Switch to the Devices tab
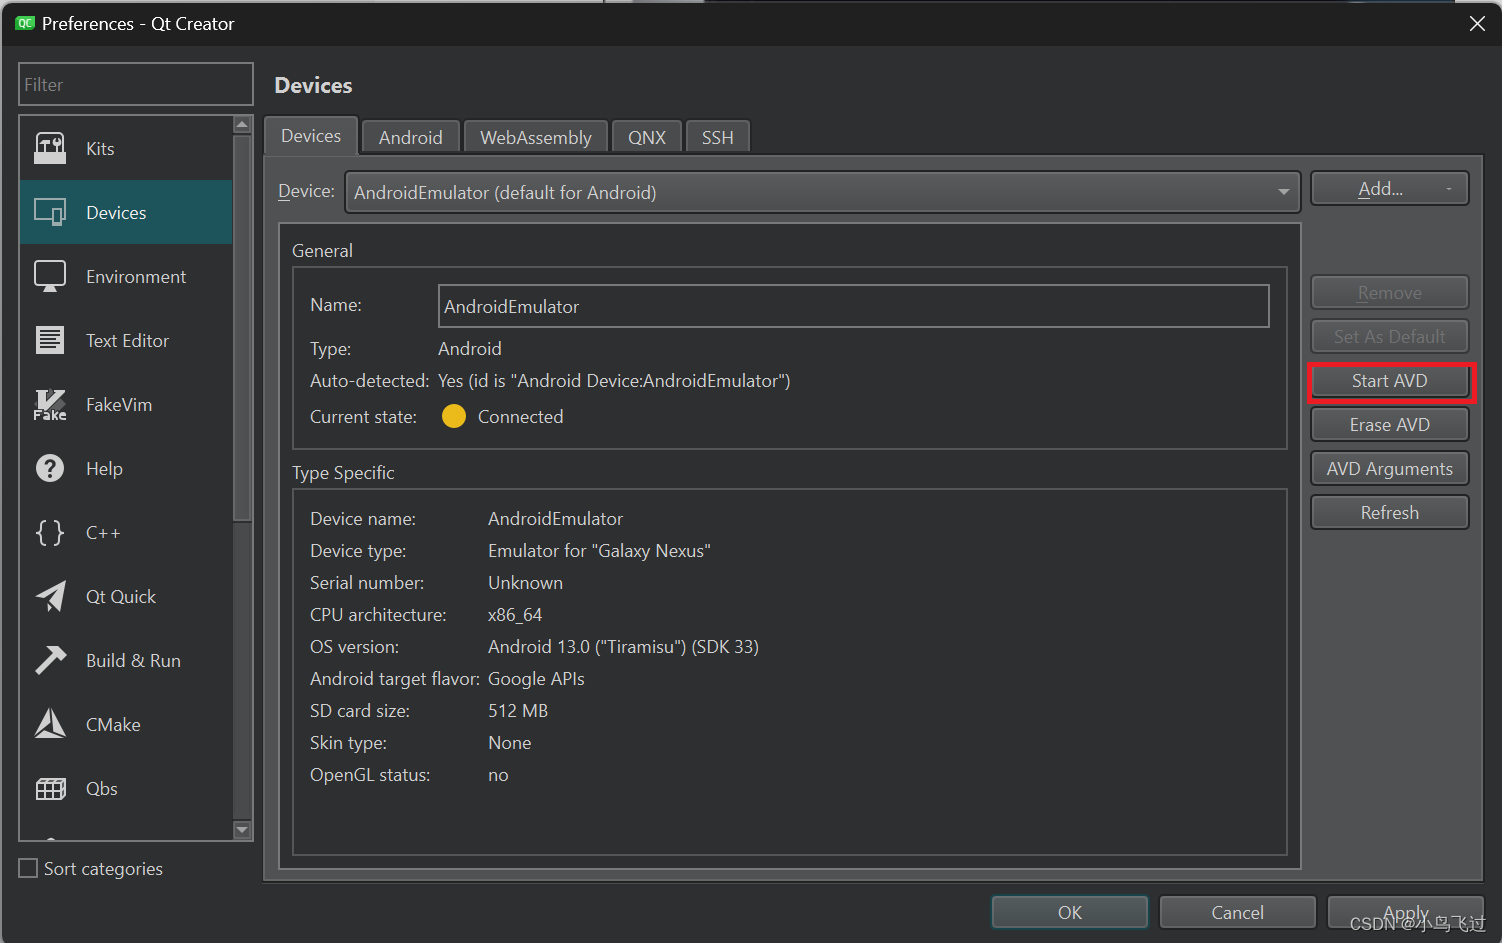Viewport: 1502px width, 943px height. click(311, 136)
